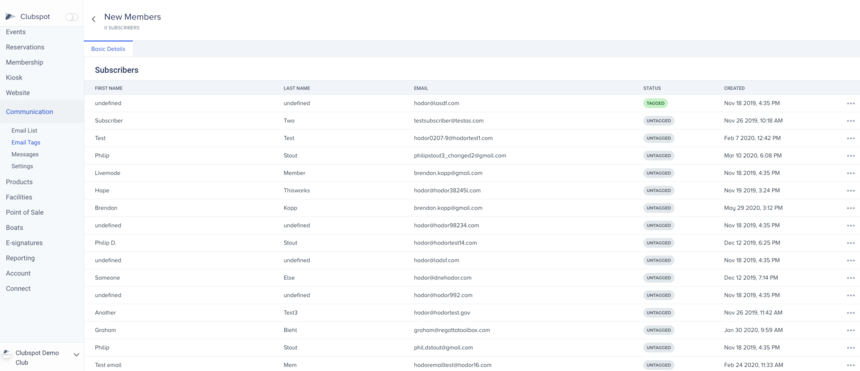Click email graham@regattatoolbox.com
Viewport: 860px width, 371px height.
click(x=452, y=330)
